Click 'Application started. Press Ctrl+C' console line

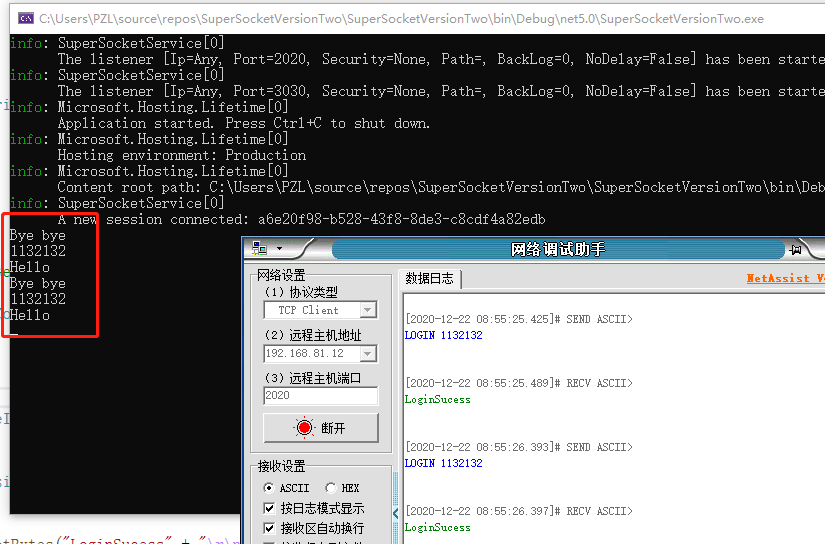click(x=244, y=123)
